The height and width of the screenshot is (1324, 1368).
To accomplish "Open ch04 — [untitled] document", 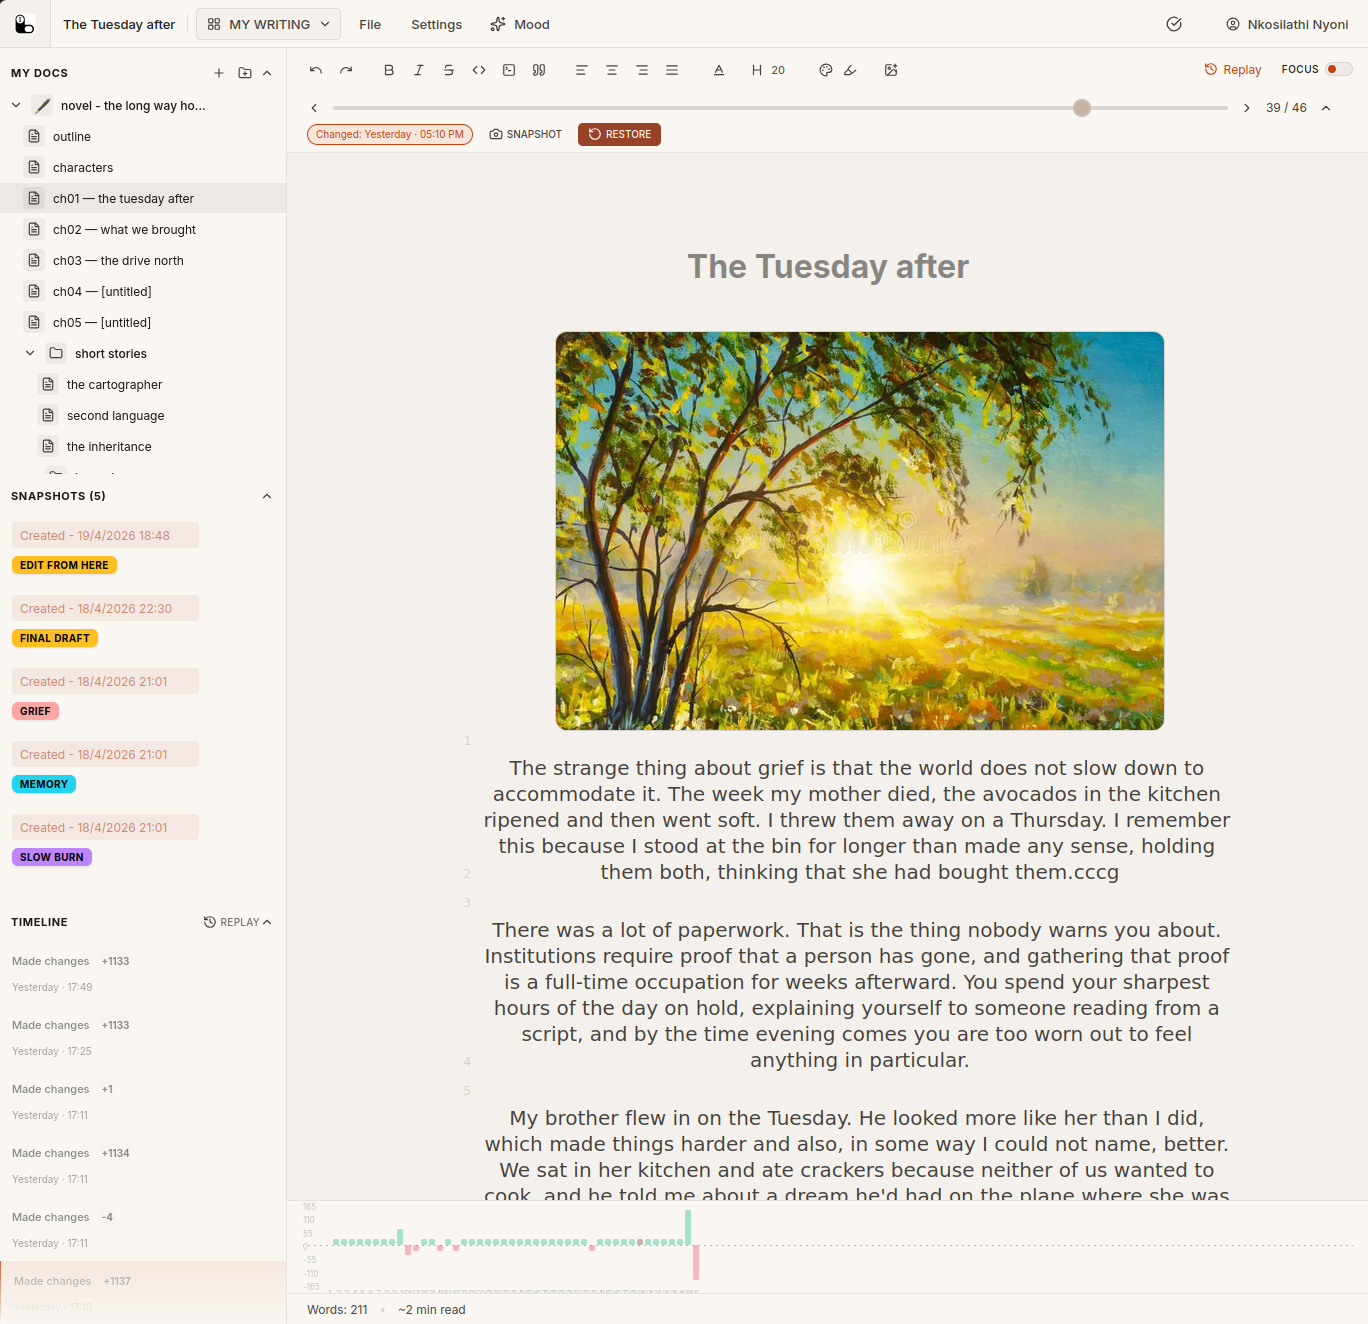I will [143, 291].
